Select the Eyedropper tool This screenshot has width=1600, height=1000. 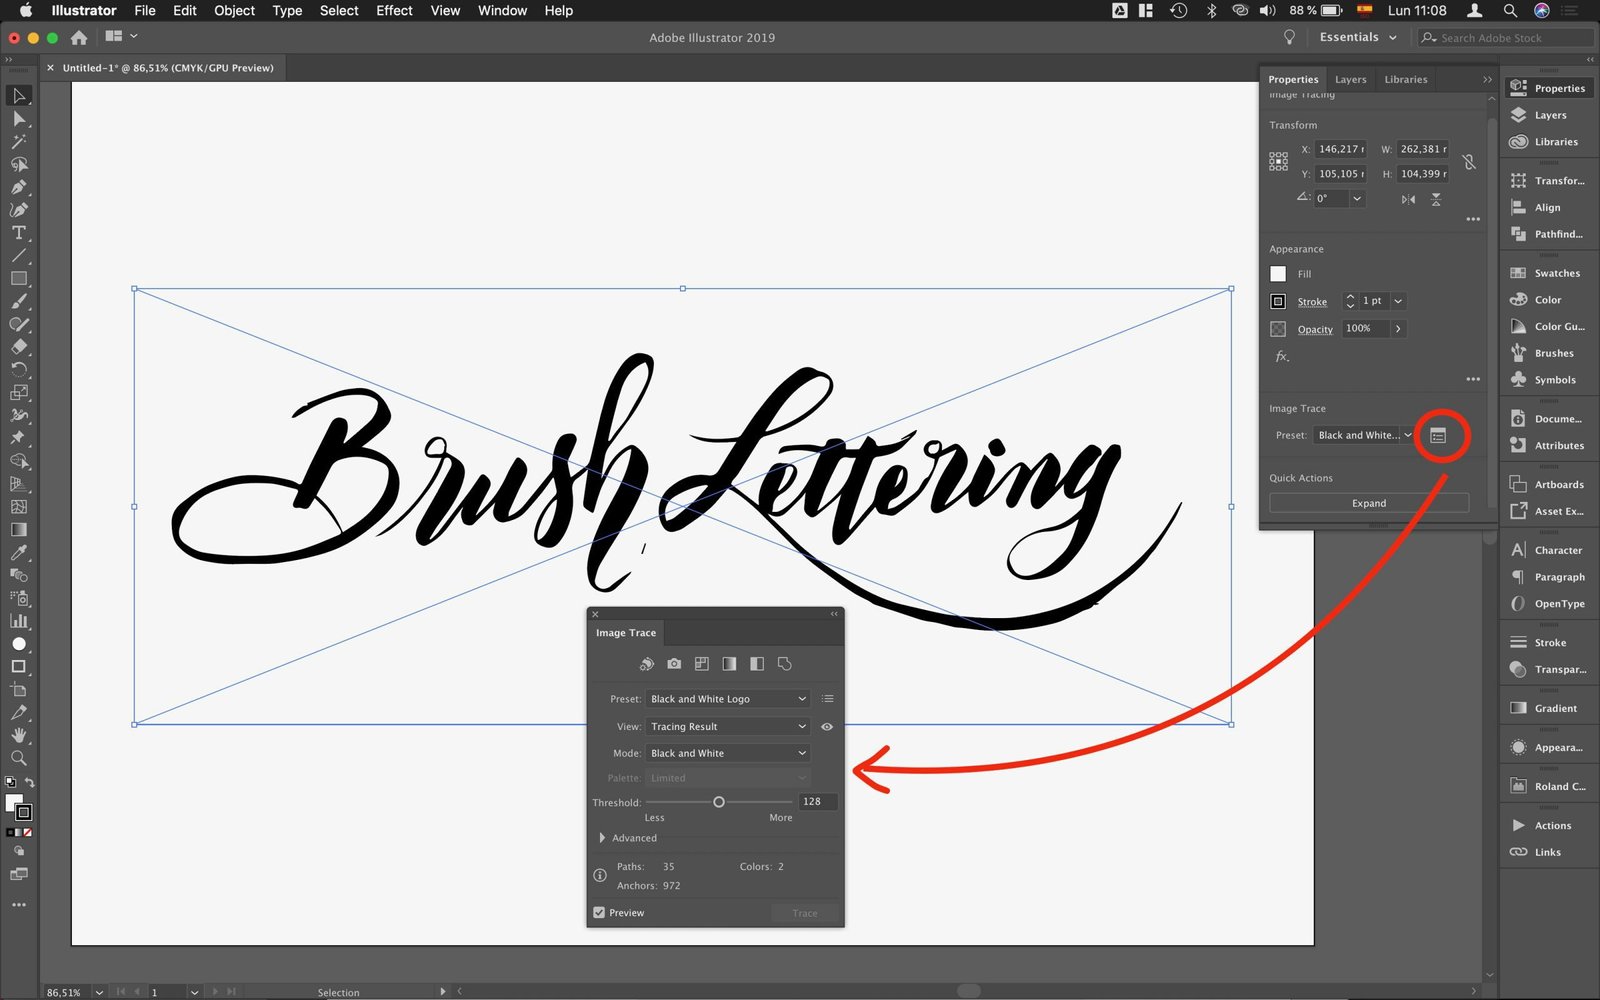19,553
